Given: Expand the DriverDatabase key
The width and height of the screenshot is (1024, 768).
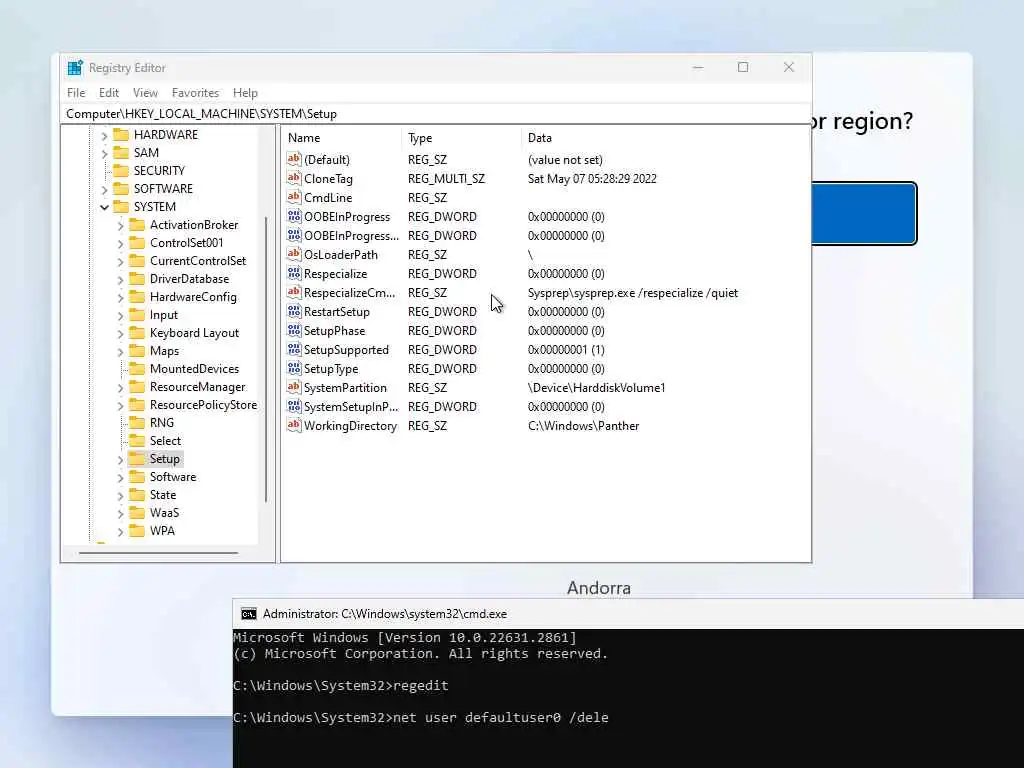Looking at the screenshot, I should click(x=120, y=280).
